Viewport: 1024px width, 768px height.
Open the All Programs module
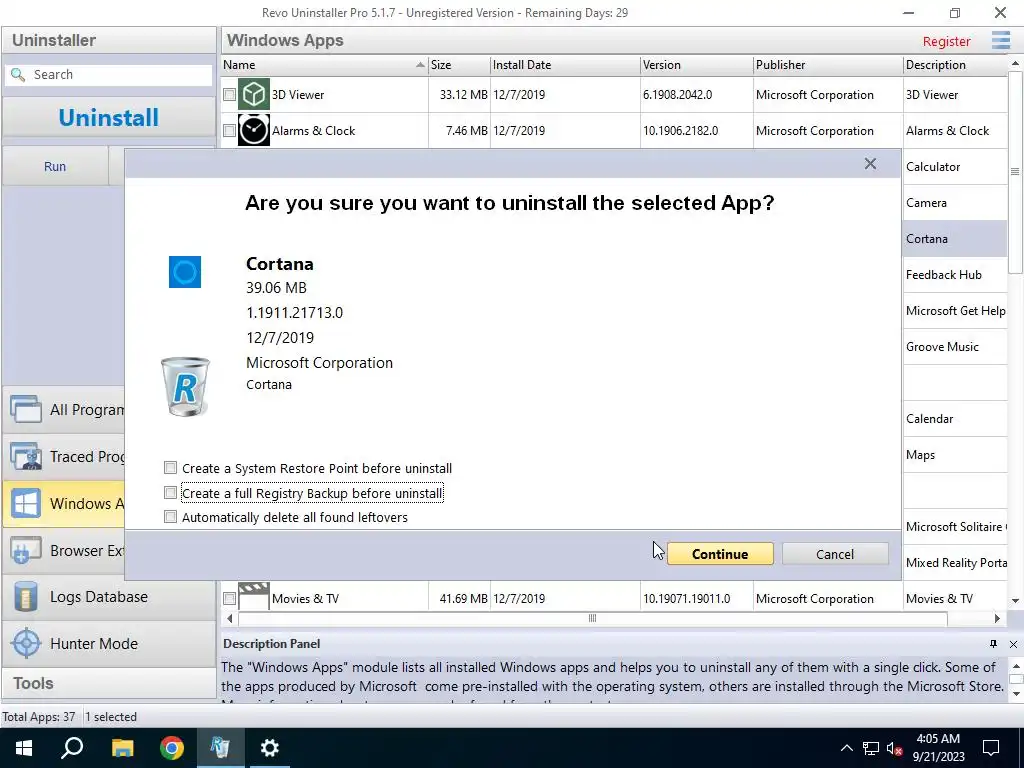tap(63, 409)
